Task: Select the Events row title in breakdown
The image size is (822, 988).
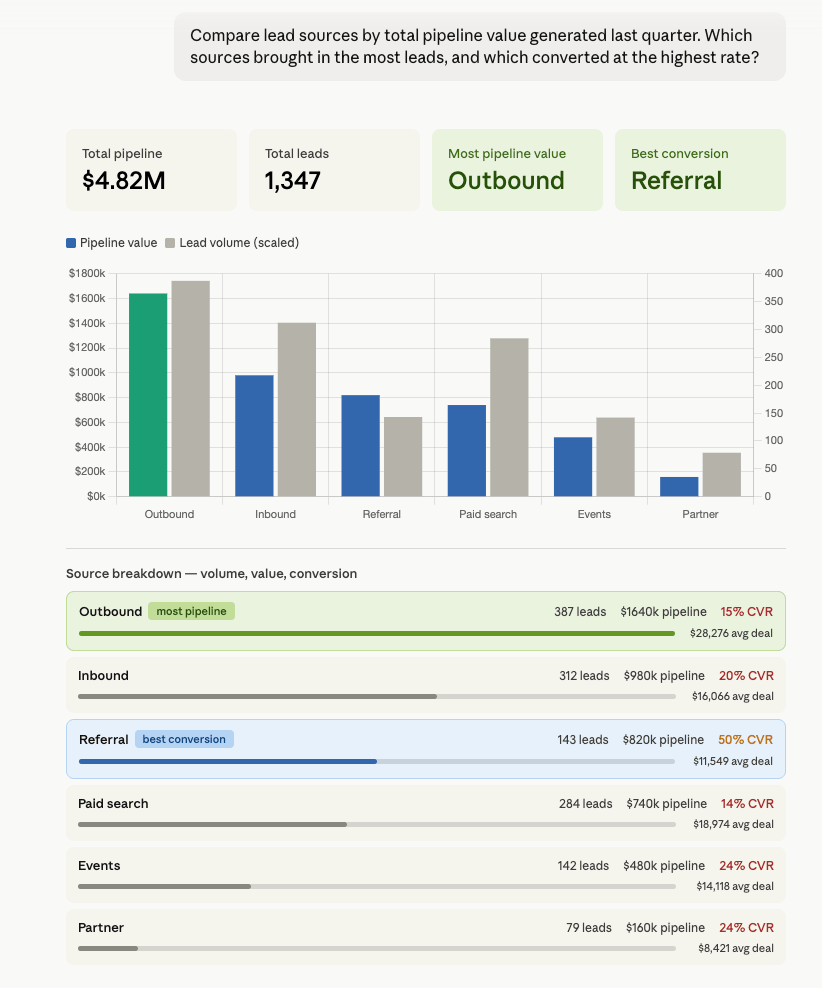Action: [x=99, y=865]
